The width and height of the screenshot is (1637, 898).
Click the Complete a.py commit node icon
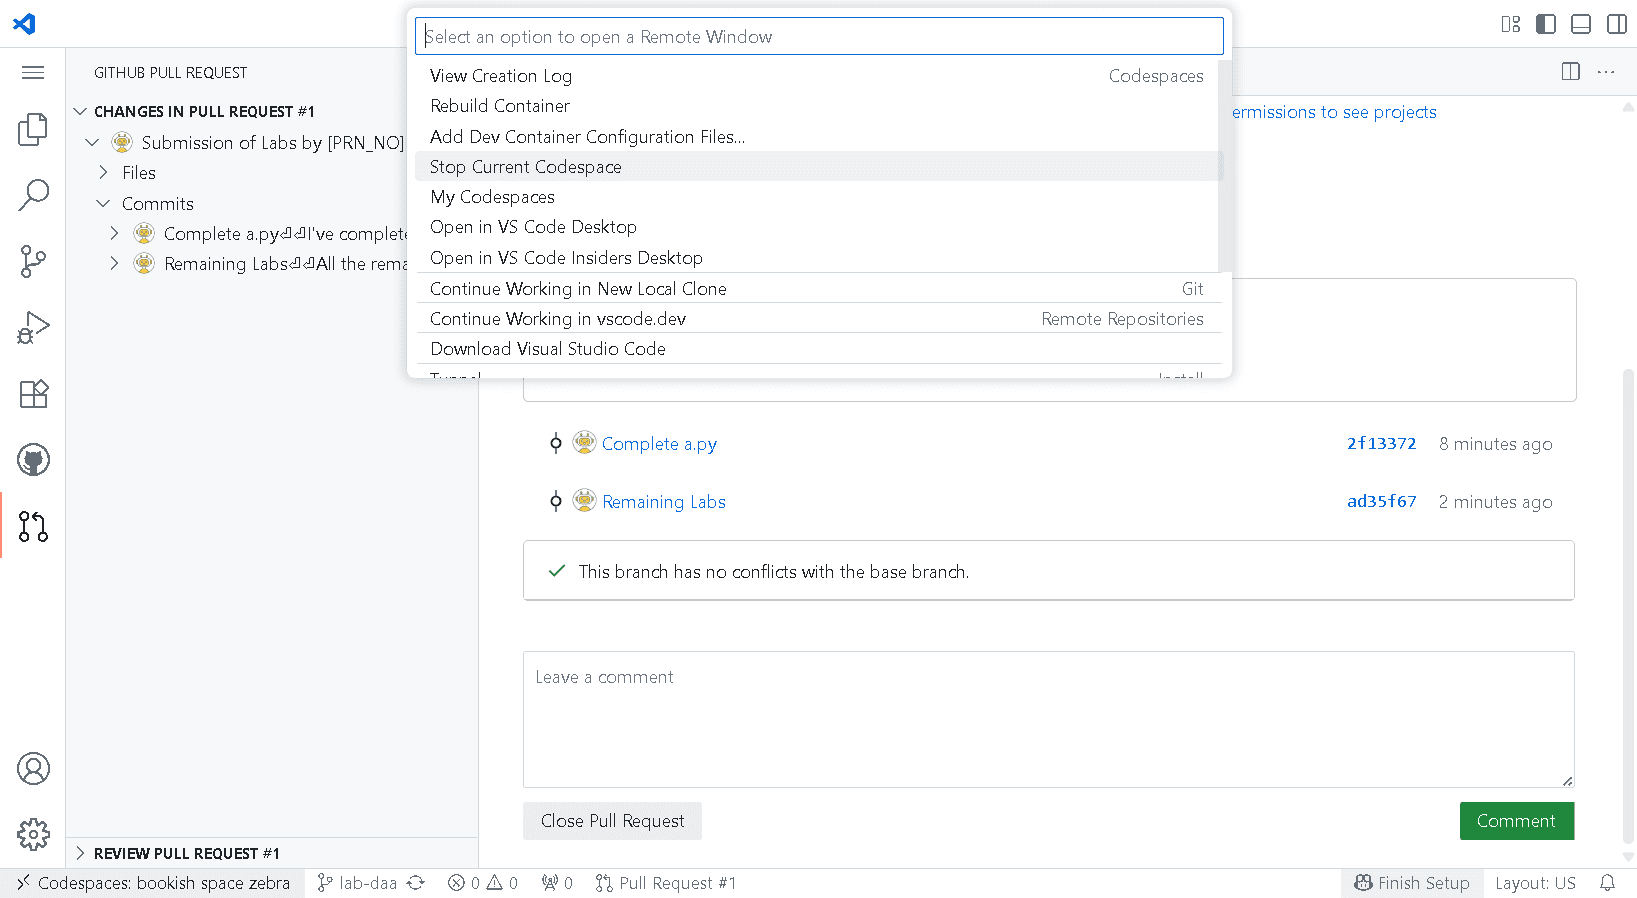click(x=556, y=443)
